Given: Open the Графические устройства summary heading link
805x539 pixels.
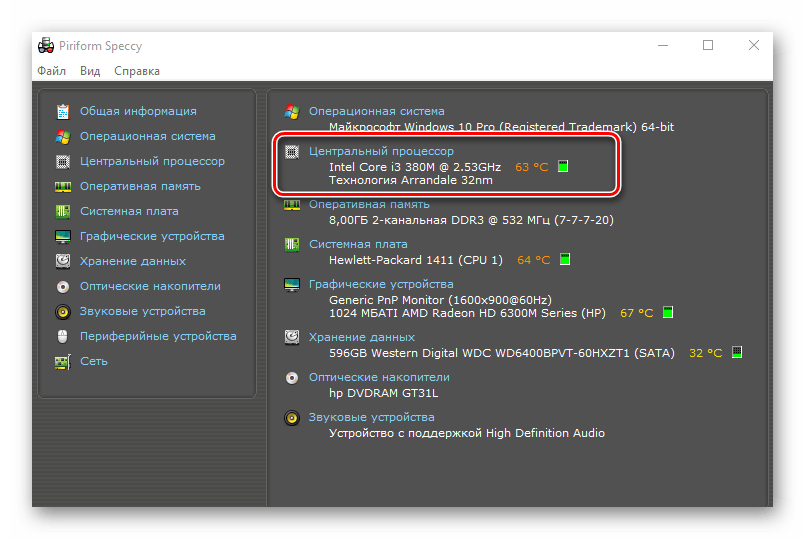Looking at the screenshot, I should click(381, 284).
